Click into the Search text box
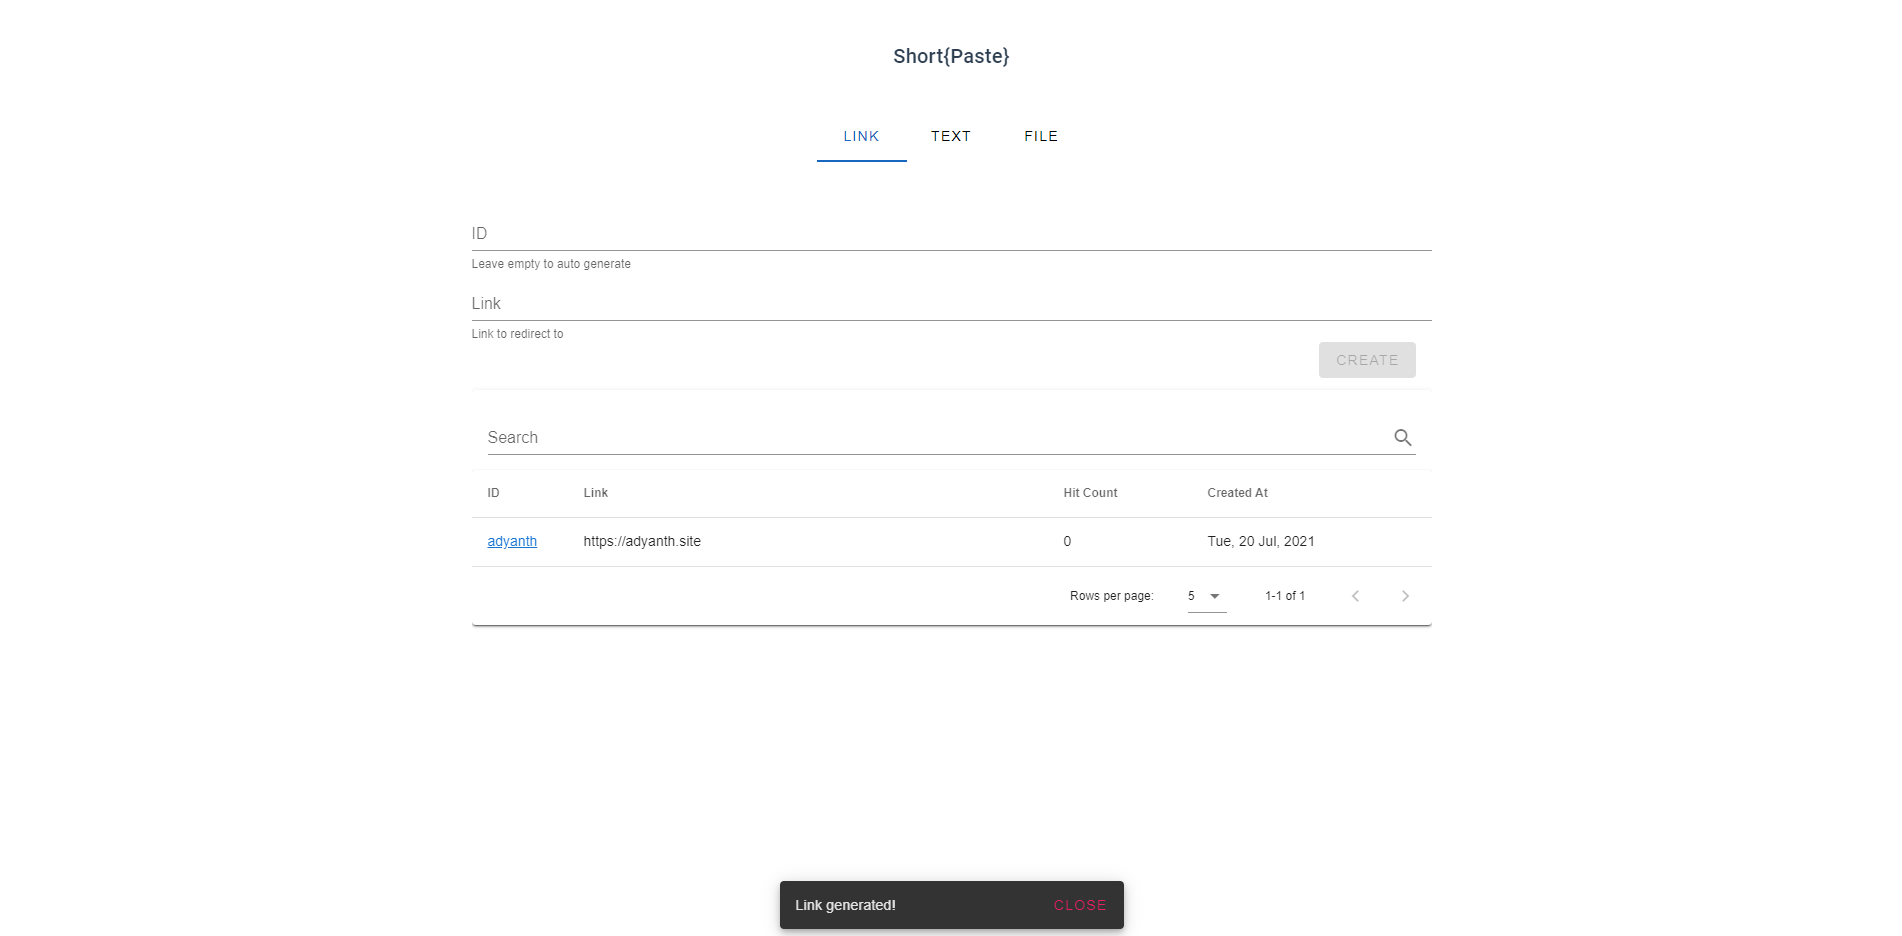 tap(935, 438)
